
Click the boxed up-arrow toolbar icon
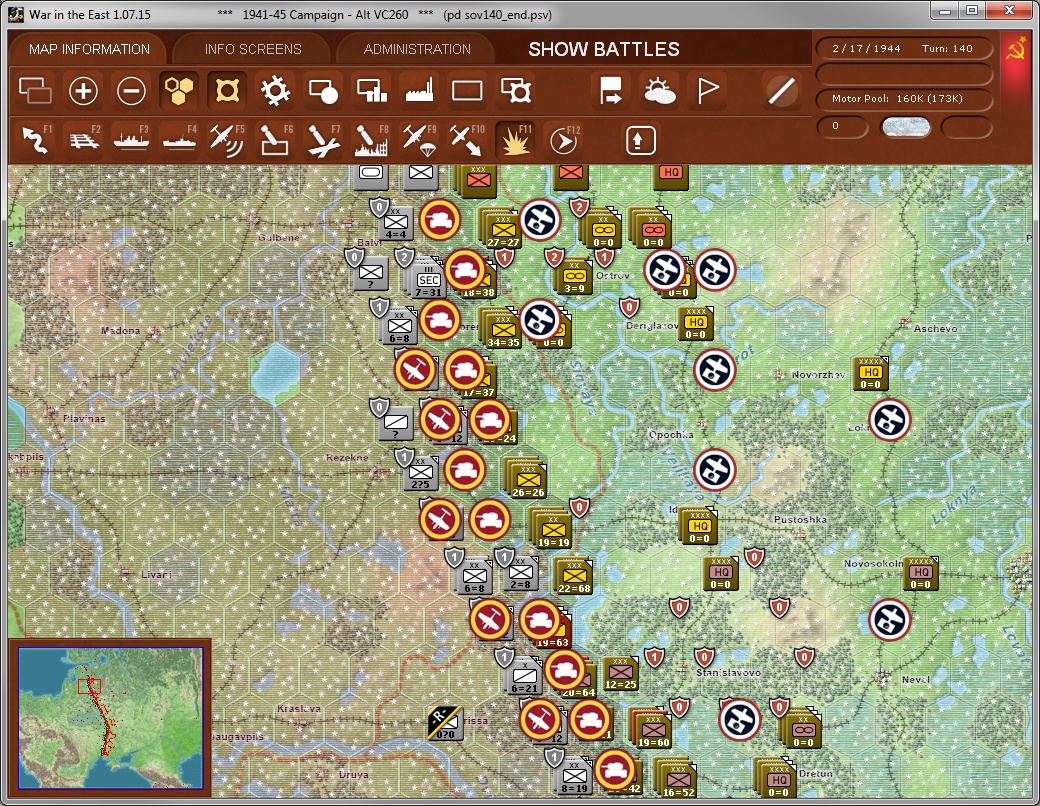tap(640, 140)
